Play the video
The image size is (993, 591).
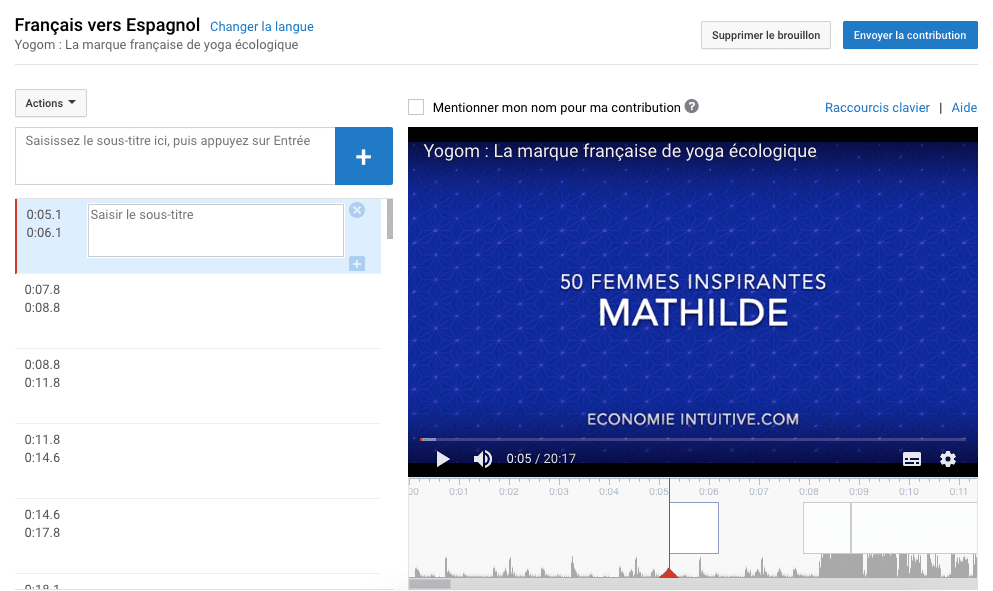click(x=443, y=459)
